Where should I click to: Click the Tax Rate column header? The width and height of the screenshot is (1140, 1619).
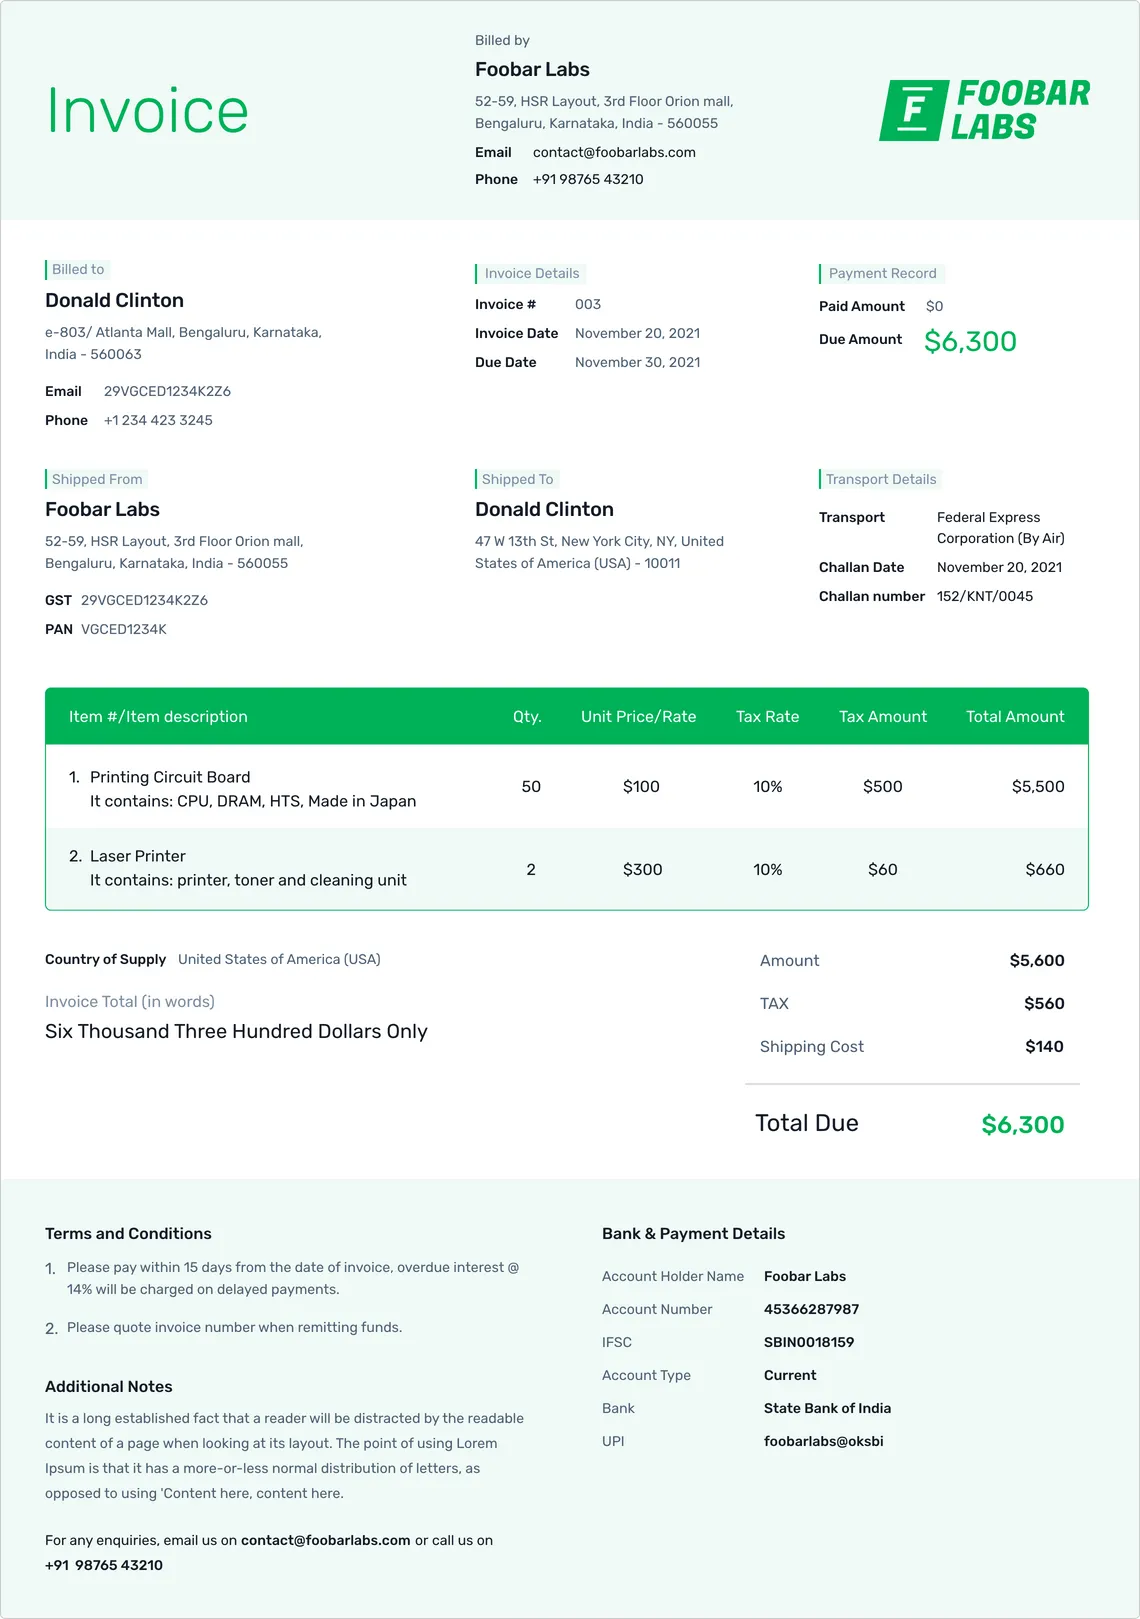pyautogui.click(x=767, y=717)
